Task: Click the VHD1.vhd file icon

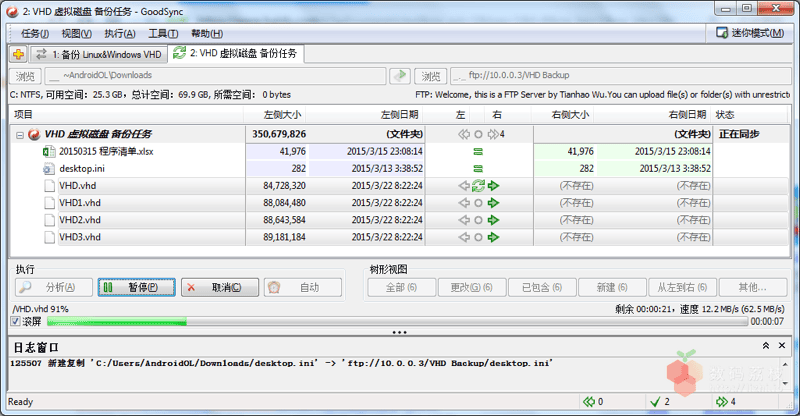Action: click(49, 203)
